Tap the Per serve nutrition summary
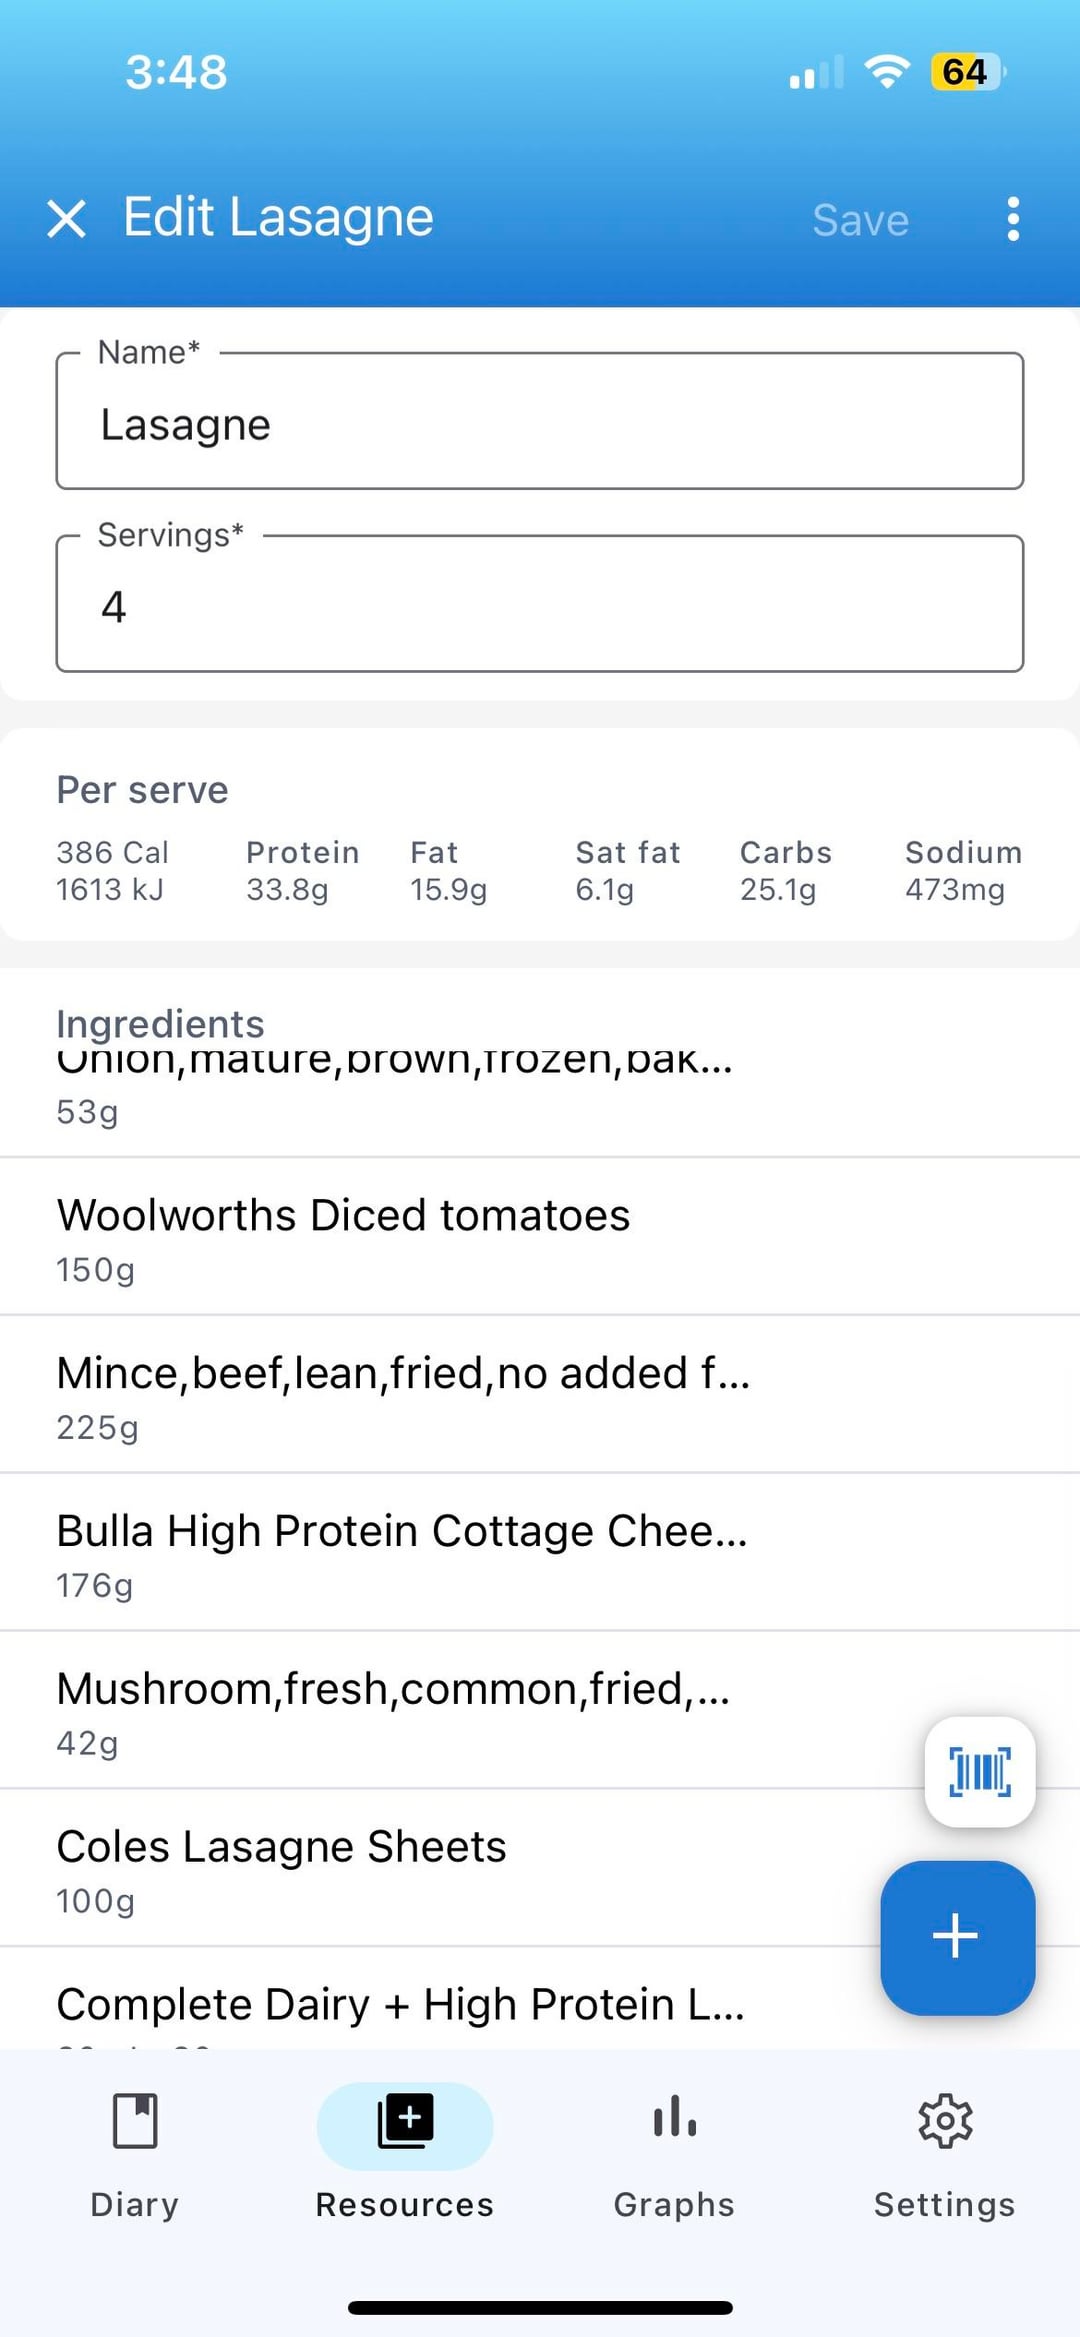The width and height of the screenshot is (1080, 2337). point(540,836)
